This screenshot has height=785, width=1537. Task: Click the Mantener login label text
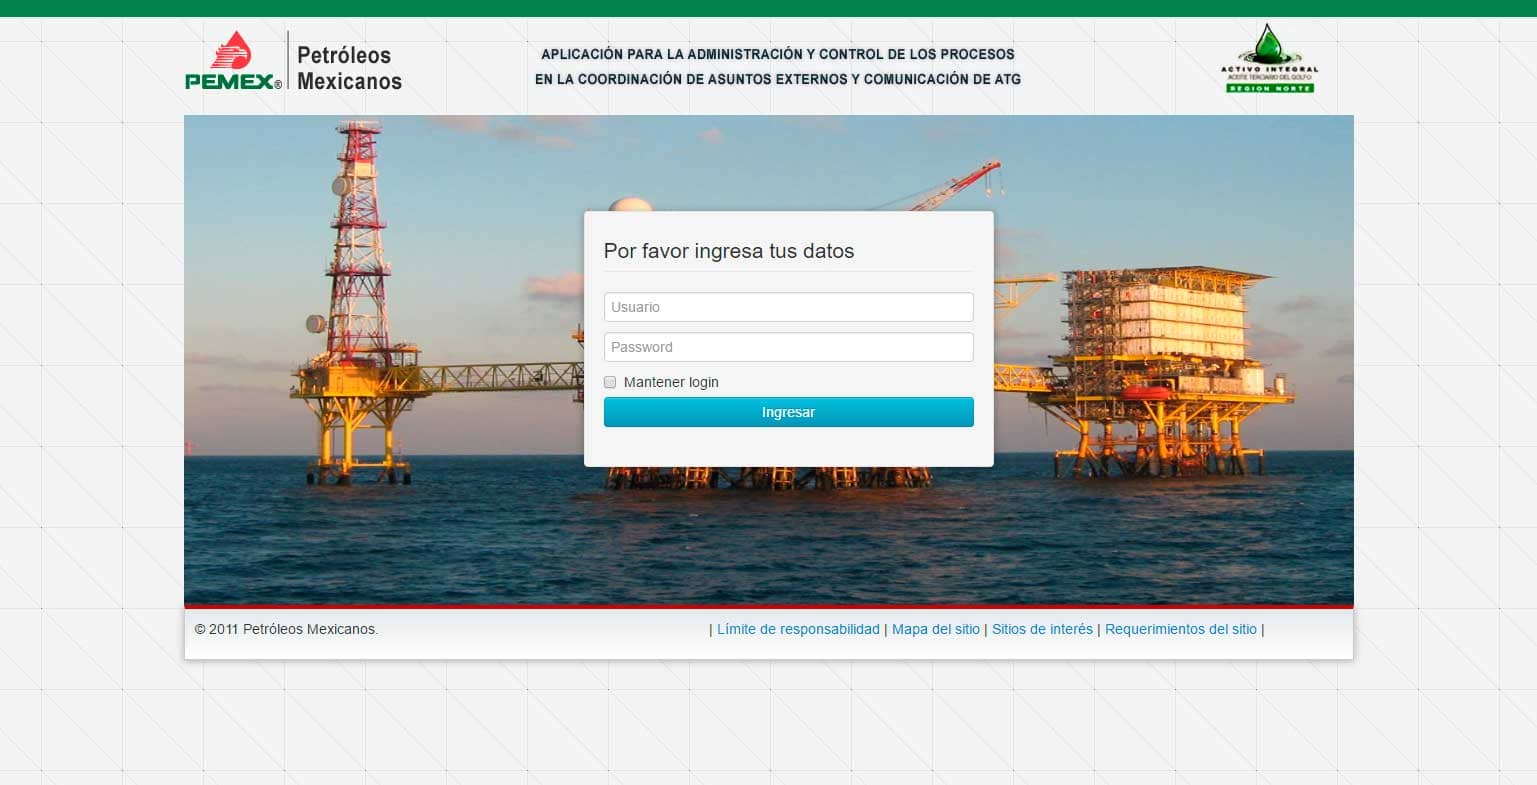tap(671, 382)
